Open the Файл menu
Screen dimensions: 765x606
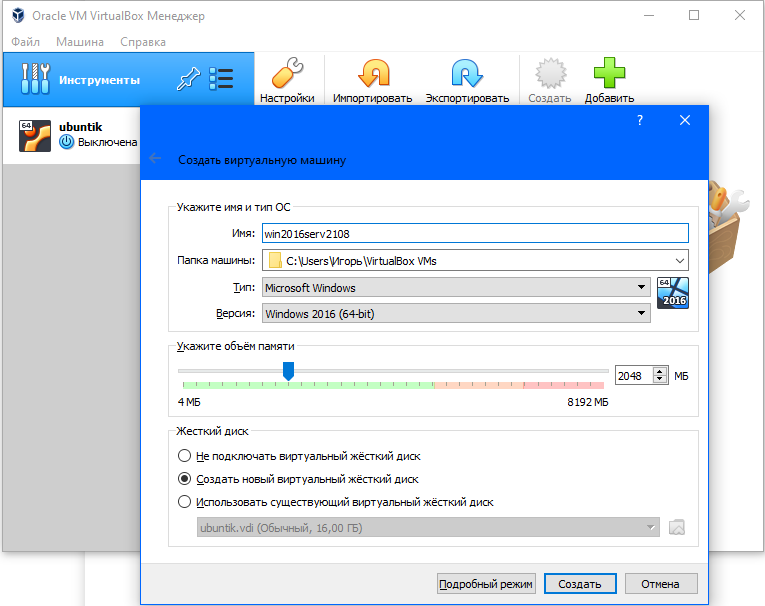[25, 42]
